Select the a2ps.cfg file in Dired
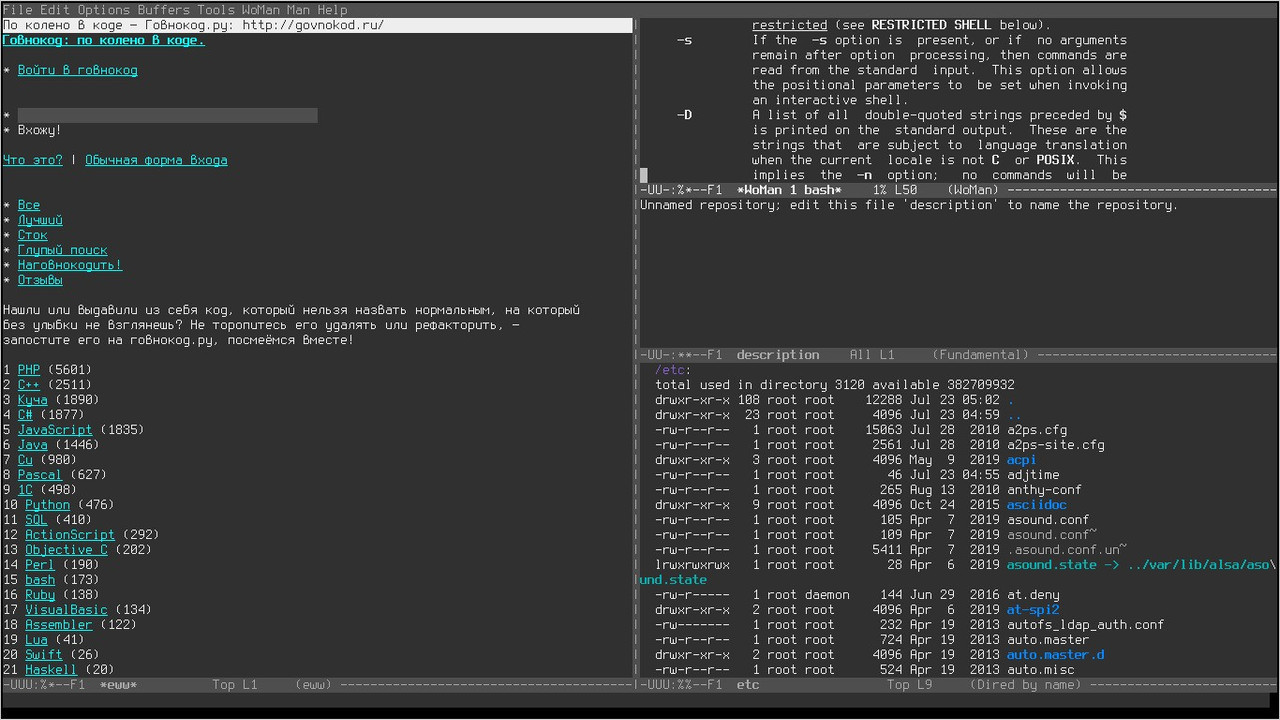 (1037, 430)
